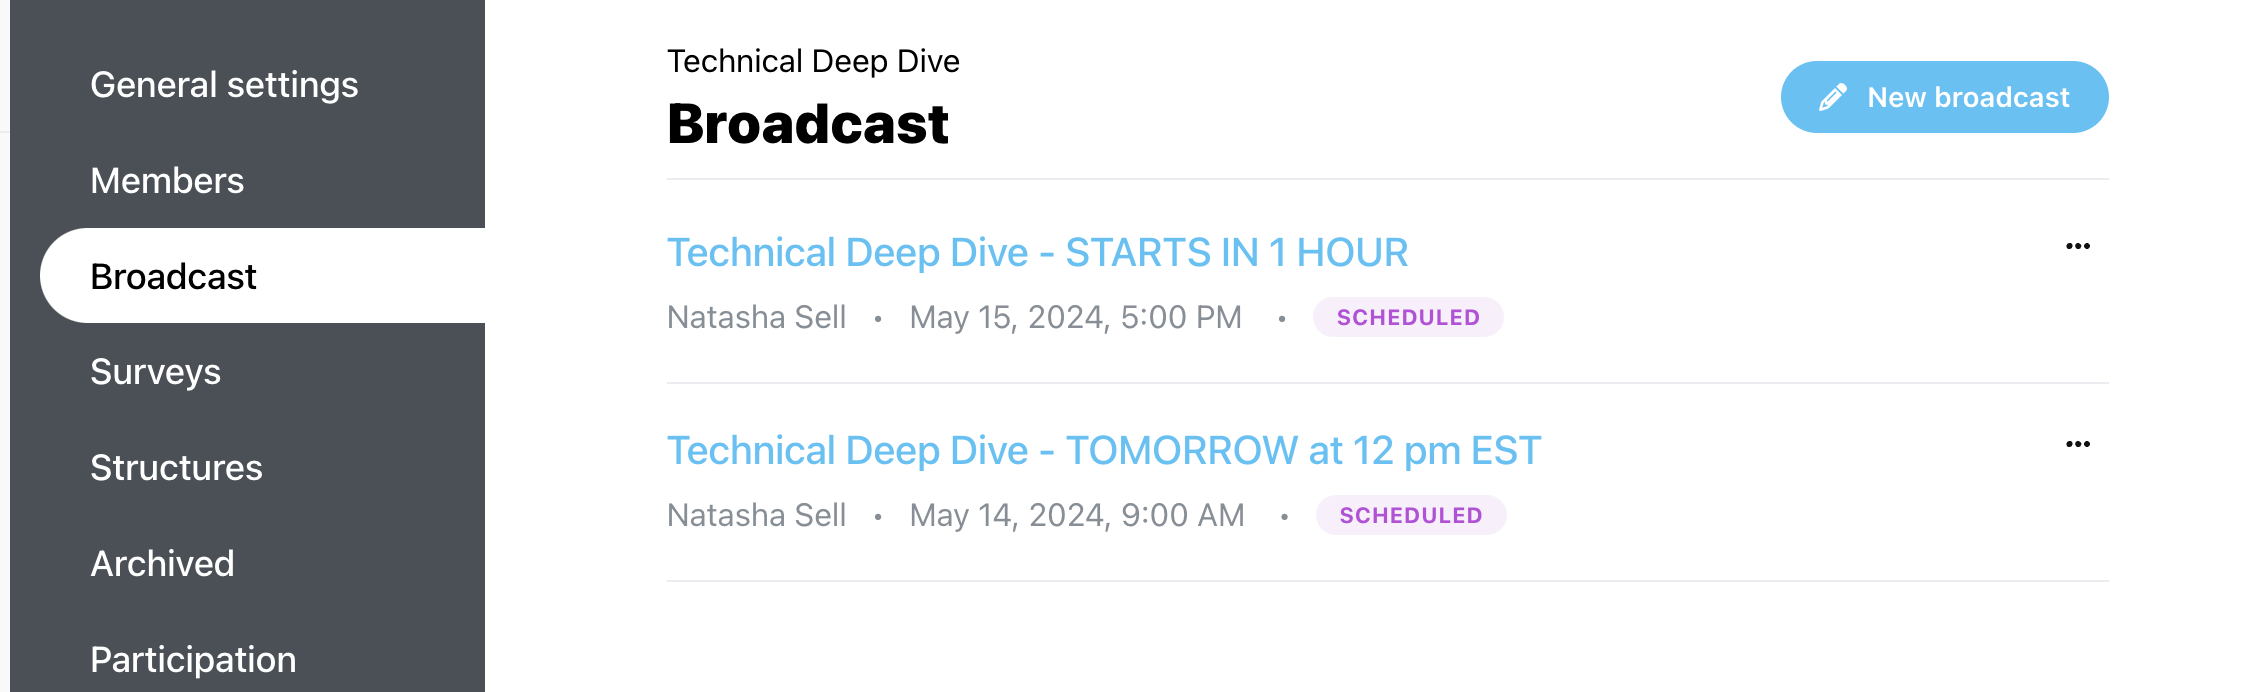The height and width of the screenshot is (692, 2250).
Task: View Archived items
Action: coord(162,564)
